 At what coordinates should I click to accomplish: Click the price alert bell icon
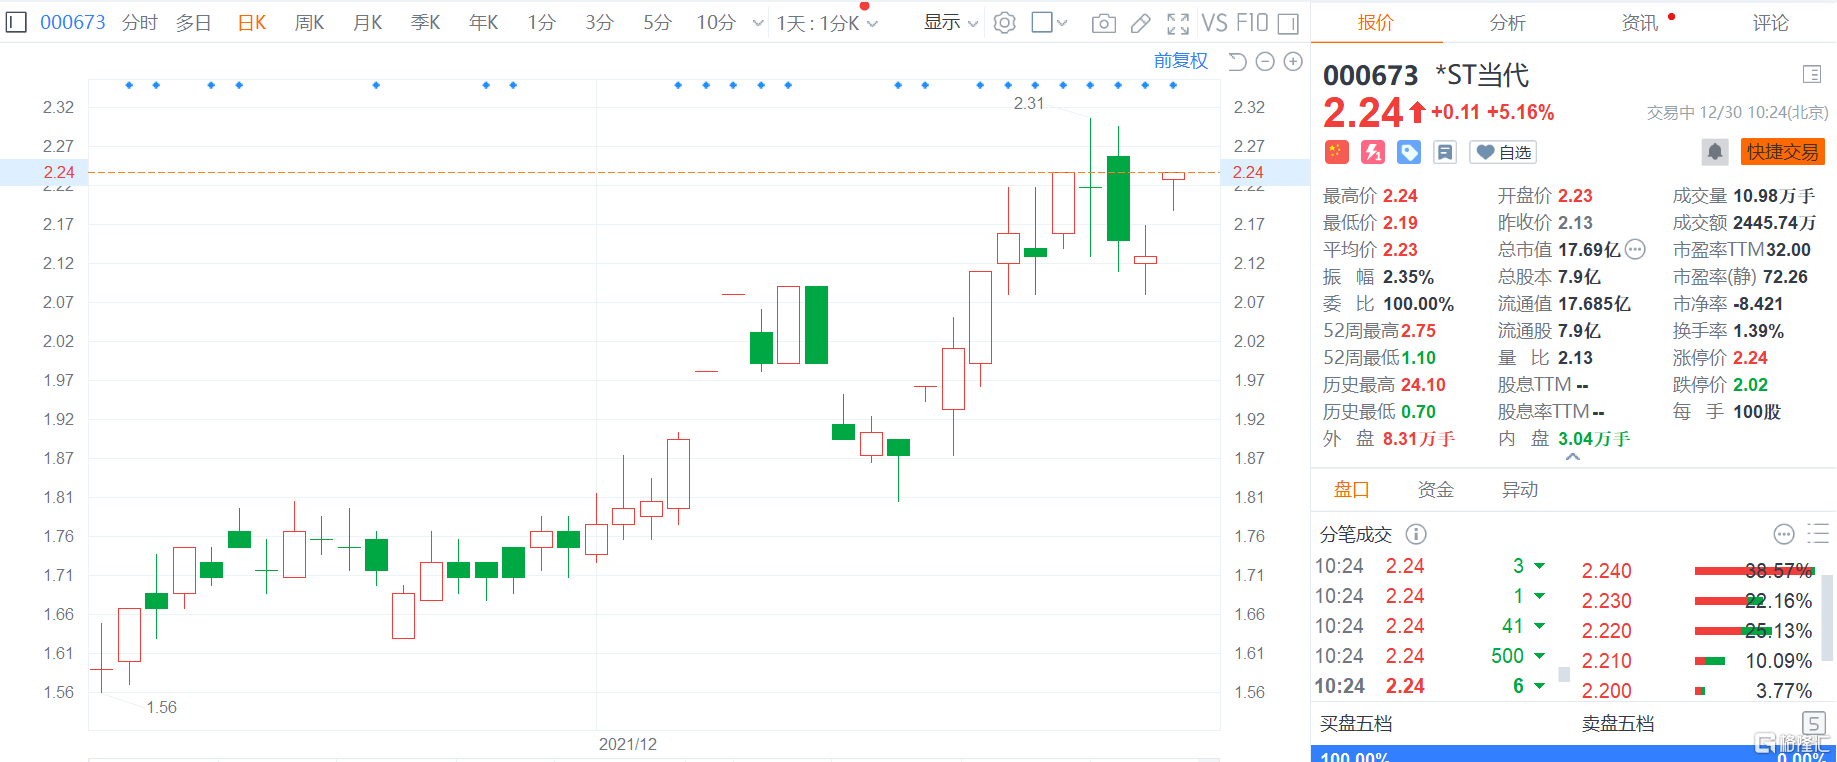(x=1714, y=152)
